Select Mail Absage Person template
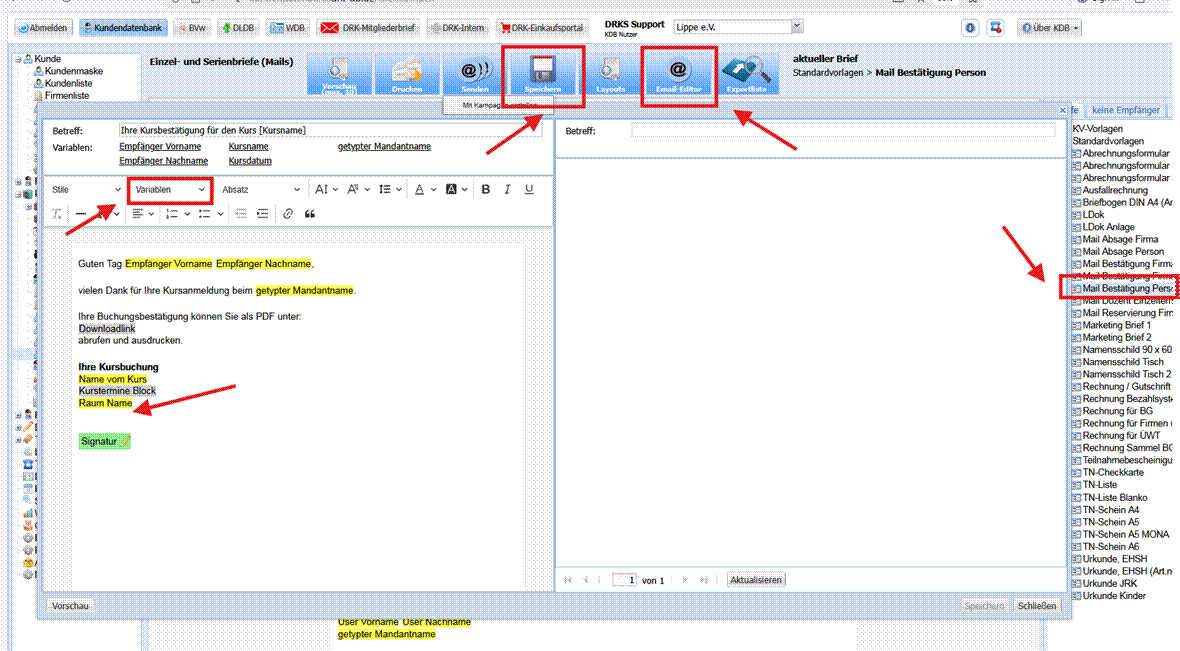 click(1122, 252)
